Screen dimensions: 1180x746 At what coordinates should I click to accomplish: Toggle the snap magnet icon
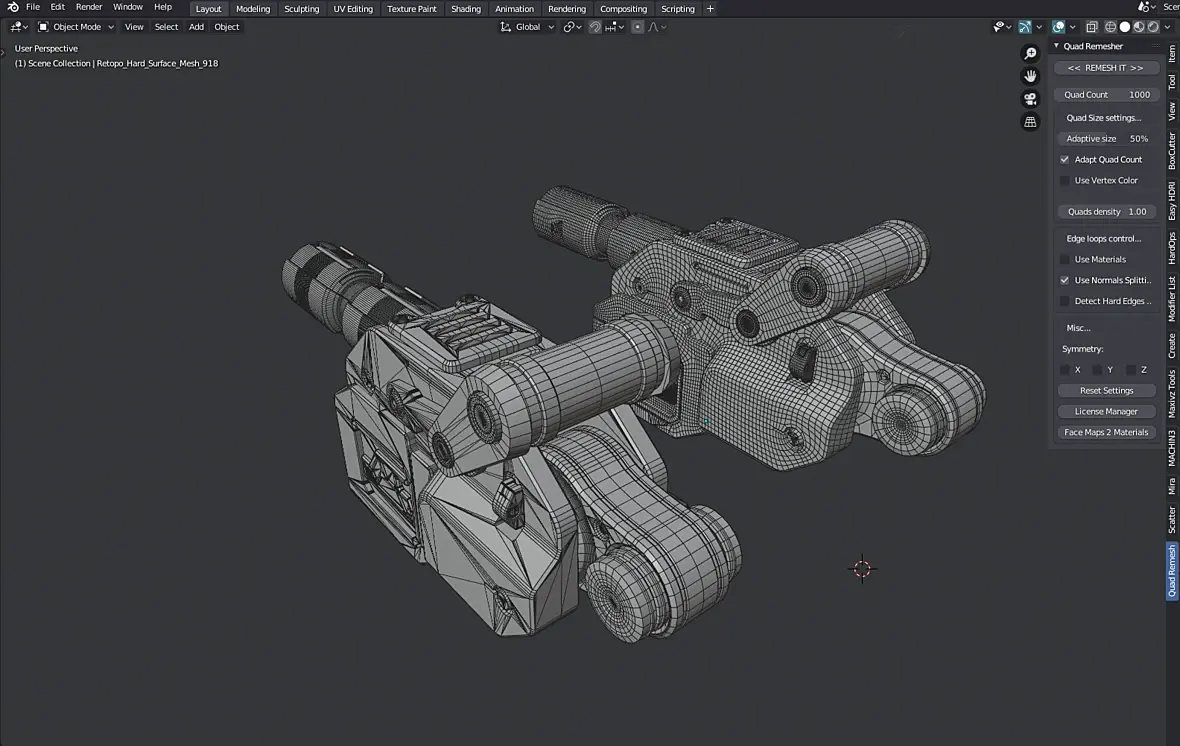pyautogui.click(x=595, y=27)
